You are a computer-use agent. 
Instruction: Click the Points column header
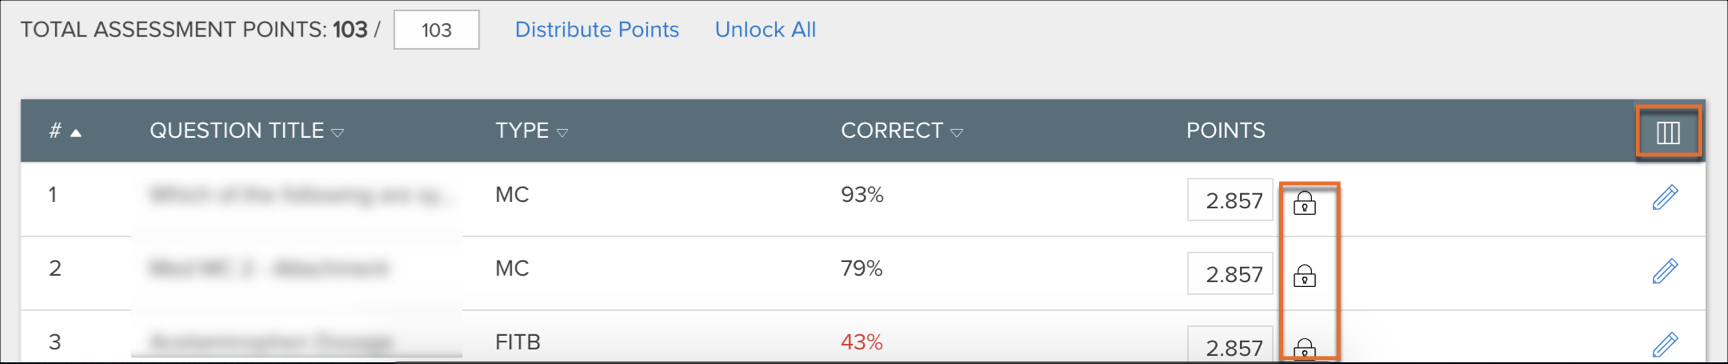(1226, 131)
